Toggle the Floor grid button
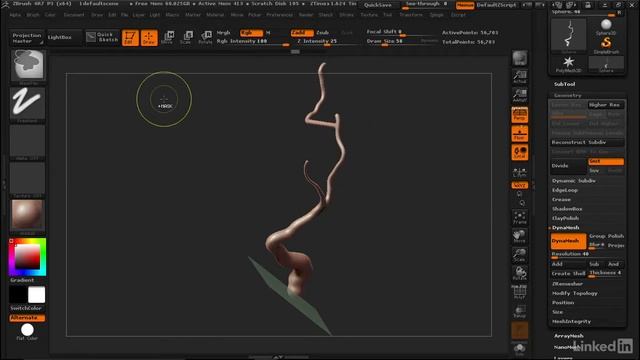Screen dimensions: 640x360 pyautogui.click(x=520, y=133)
